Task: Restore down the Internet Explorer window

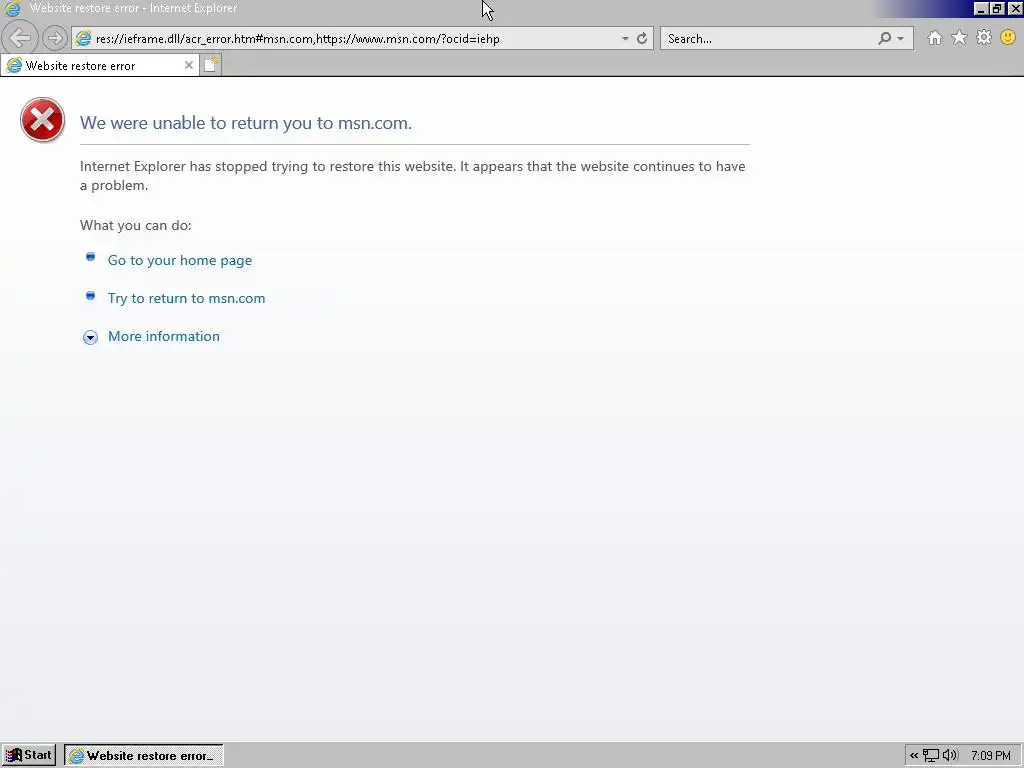Action: pos(997,8)
